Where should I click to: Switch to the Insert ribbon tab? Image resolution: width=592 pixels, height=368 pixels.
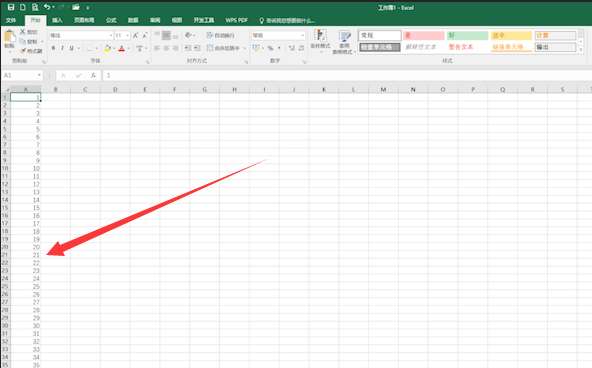coord(57,20)
